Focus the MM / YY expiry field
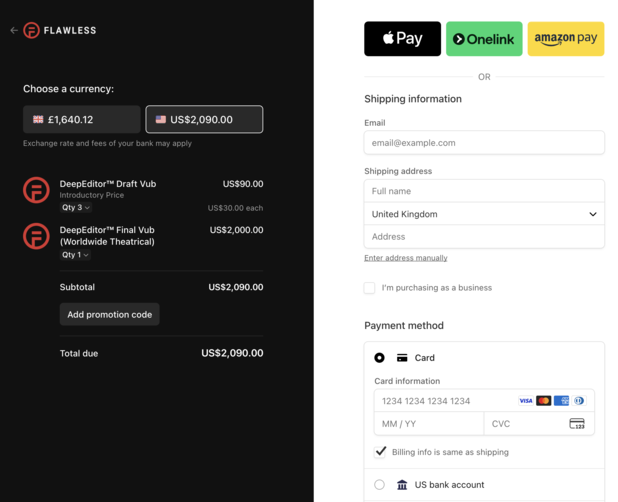 click(429, 424)
